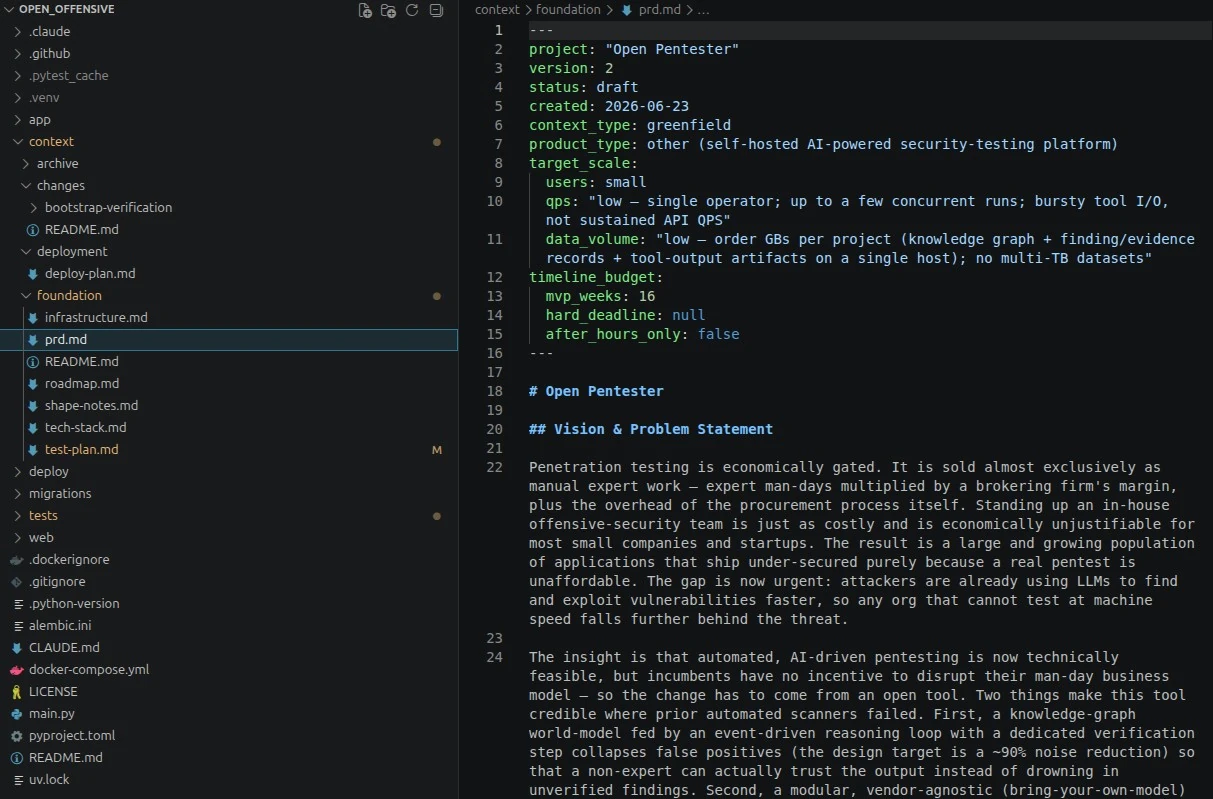Click the markdown icon beside infrastructure.md
The image size is (1213, 799).
click(x=33, y=317)
